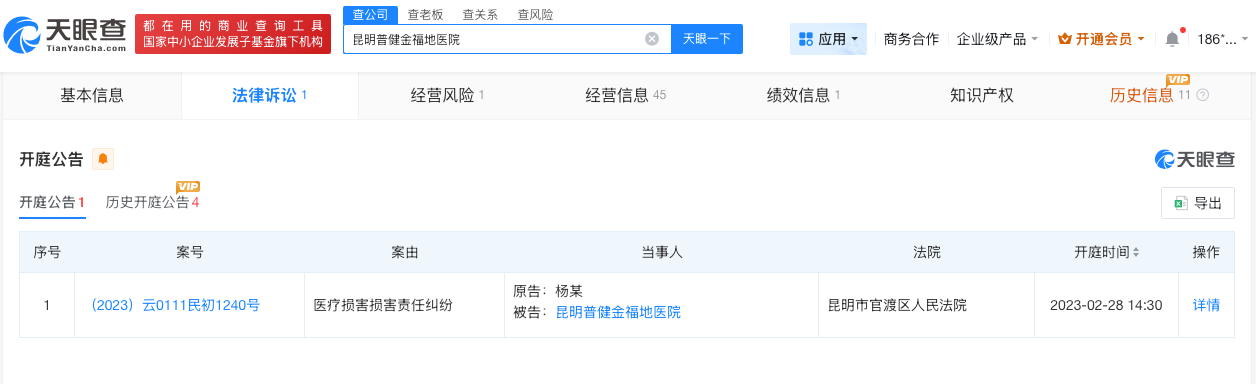This screenshot has height=384, width=1256.
Task: Click the 开庭公告 section heading
Action: 51,159
